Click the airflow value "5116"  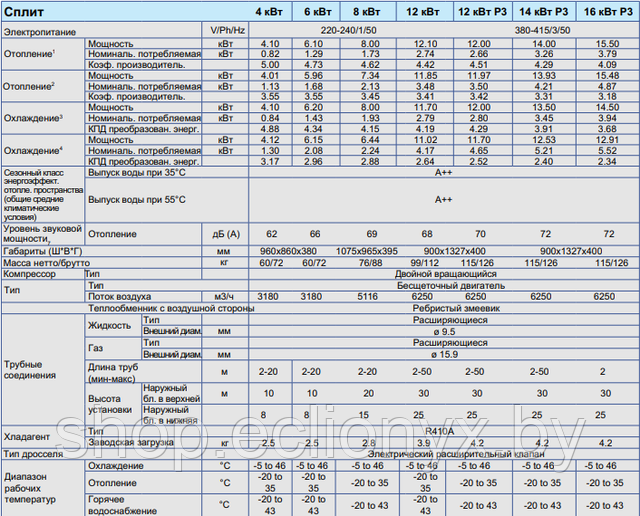click(367, 297)
